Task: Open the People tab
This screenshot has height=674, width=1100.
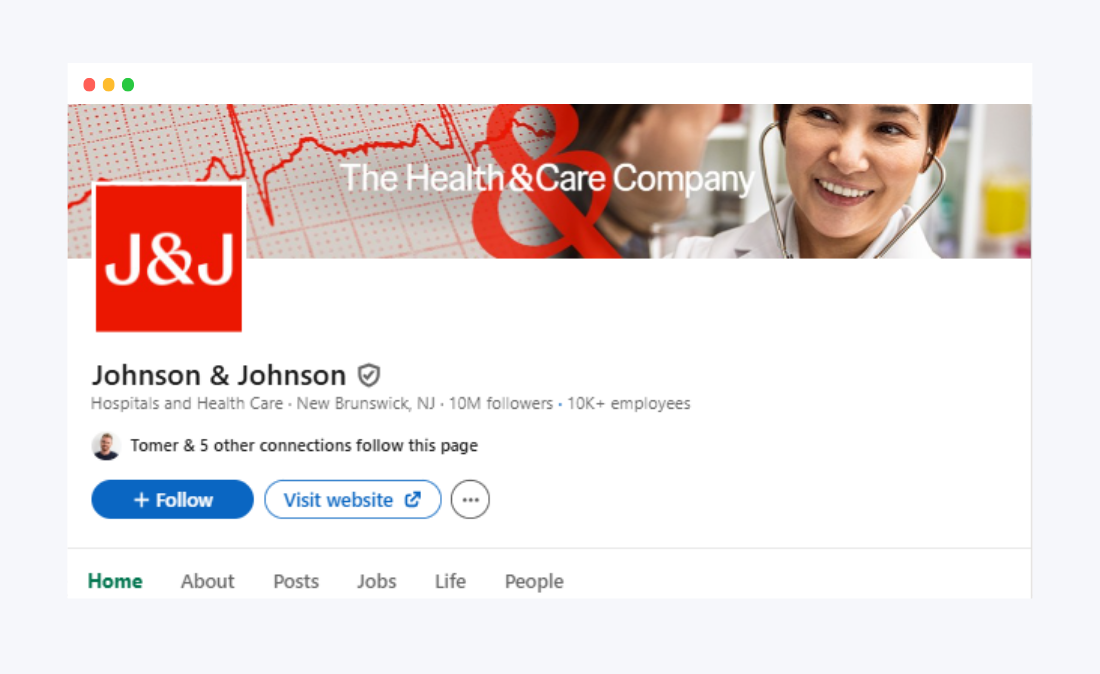Action: (535, 581)
